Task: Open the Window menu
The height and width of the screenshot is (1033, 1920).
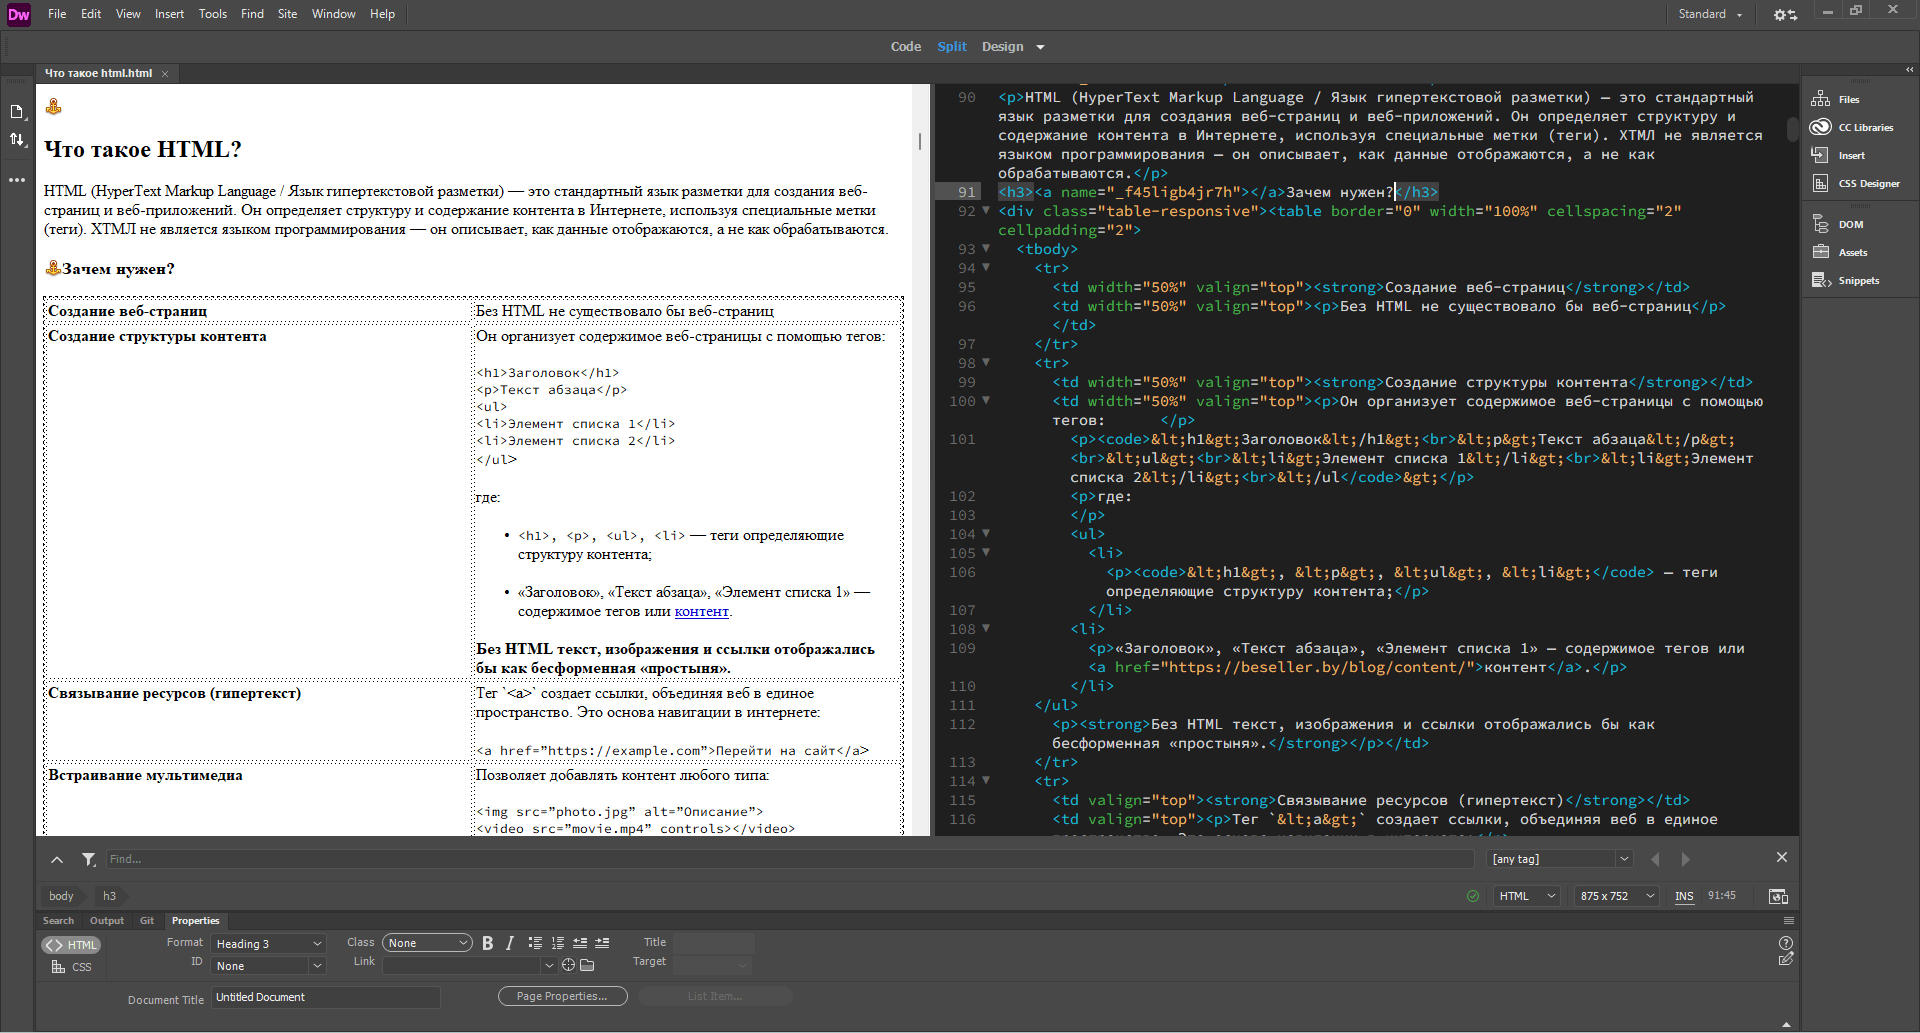Action: pos(333,14)
